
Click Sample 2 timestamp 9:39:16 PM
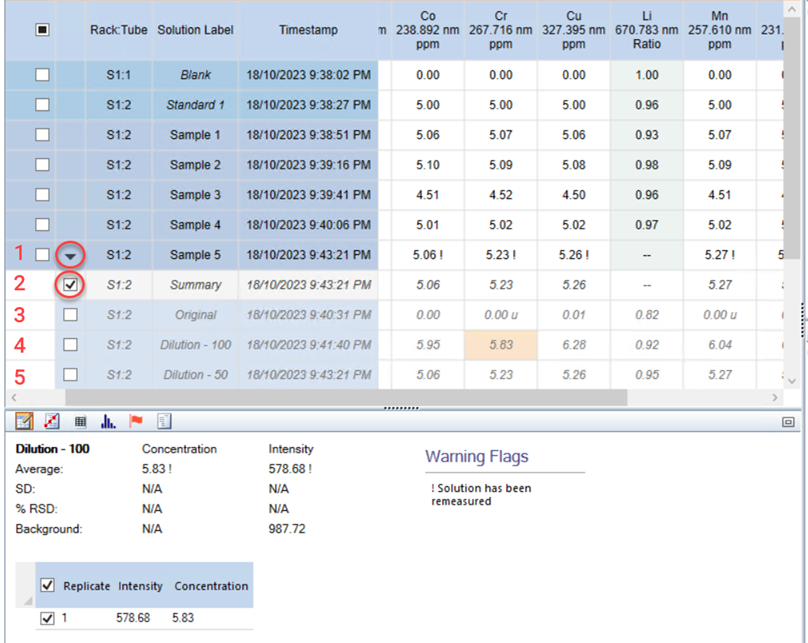(x=308, y=165)
